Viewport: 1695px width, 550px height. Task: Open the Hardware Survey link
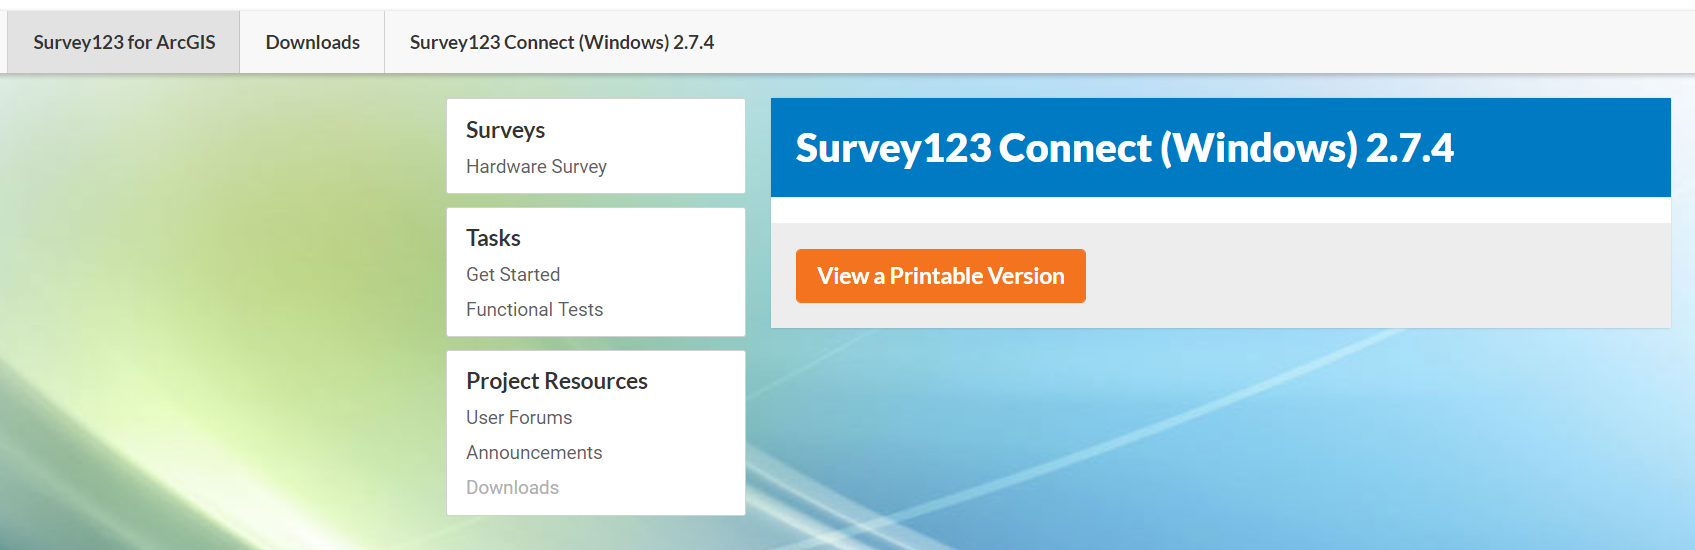pyautogui.click(x=536, y=167)
